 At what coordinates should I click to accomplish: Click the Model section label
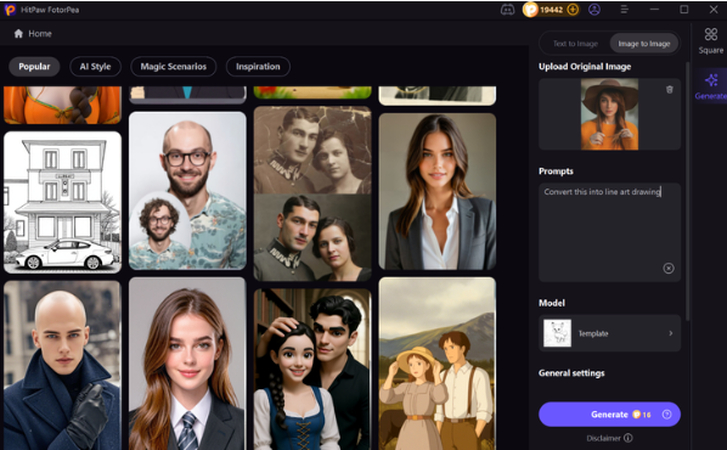[x=552, y=303]
